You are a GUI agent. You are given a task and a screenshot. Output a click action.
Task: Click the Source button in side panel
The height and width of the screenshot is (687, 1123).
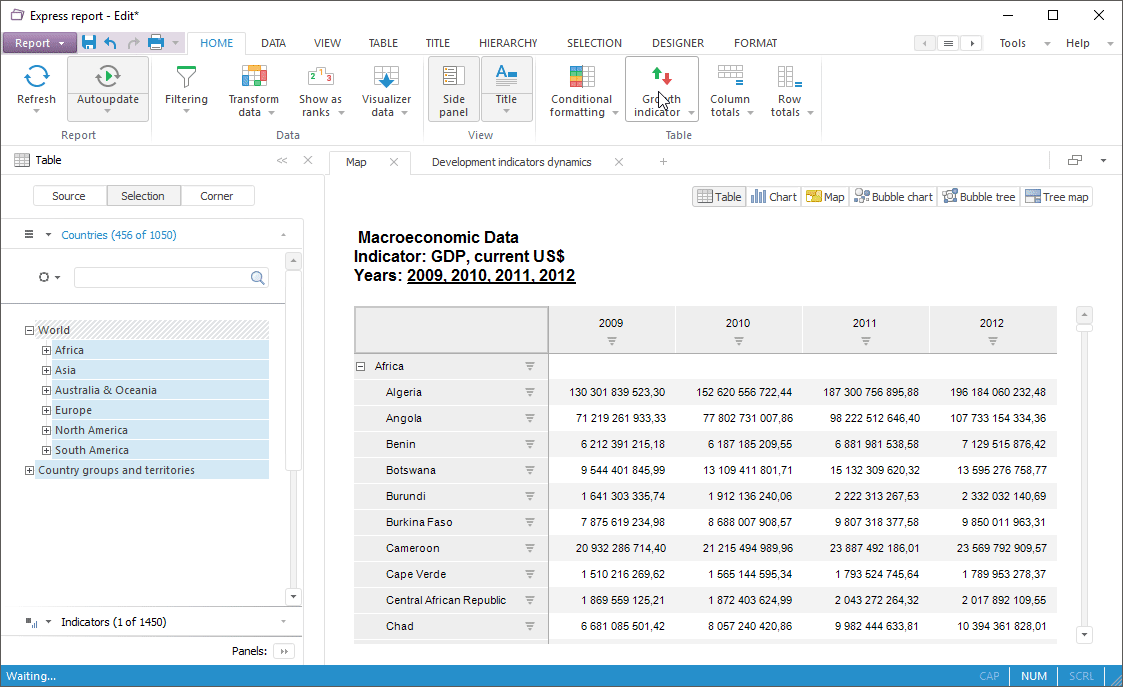tap(69, 196)
